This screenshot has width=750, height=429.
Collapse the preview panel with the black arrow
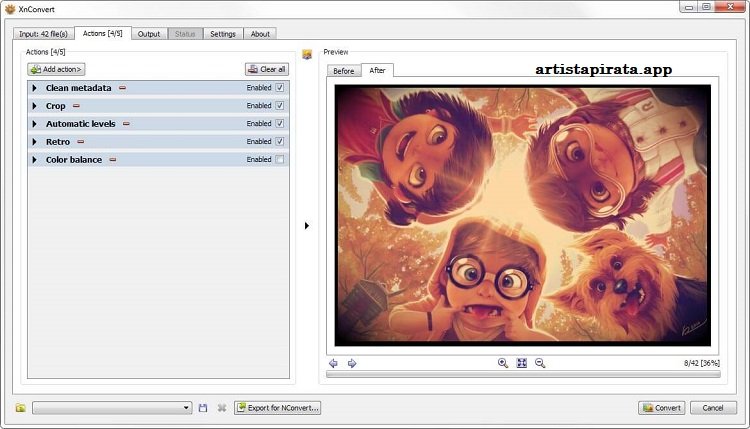pos(307,225)
